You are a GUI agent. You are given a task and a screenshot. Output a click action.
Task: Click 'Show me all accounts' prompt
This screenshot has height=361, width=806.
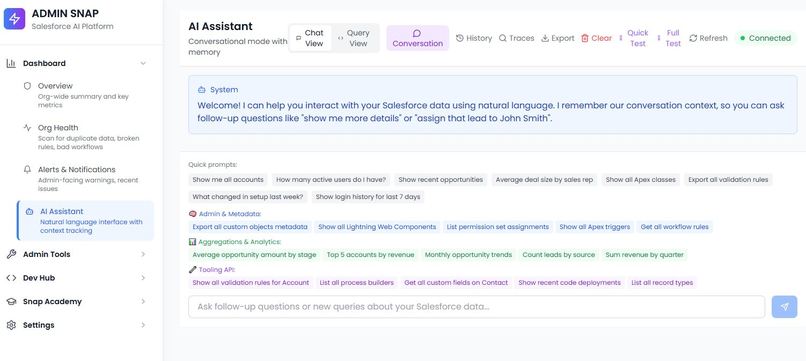click(228, 180)
